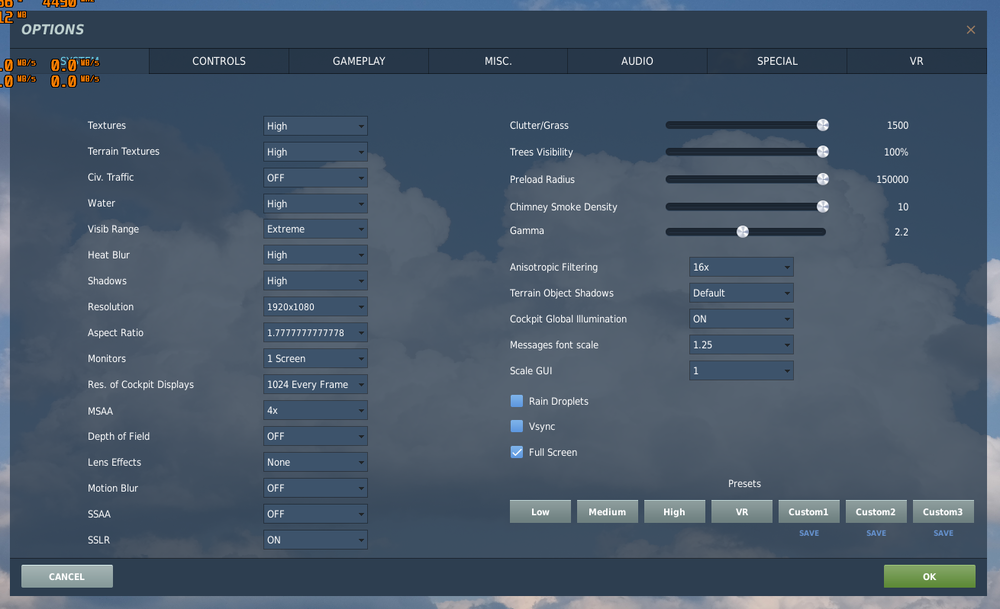Screen dimensions: 1000x609
Task: Open the Anisotropic Filtering dropdown
Action: 741,267
